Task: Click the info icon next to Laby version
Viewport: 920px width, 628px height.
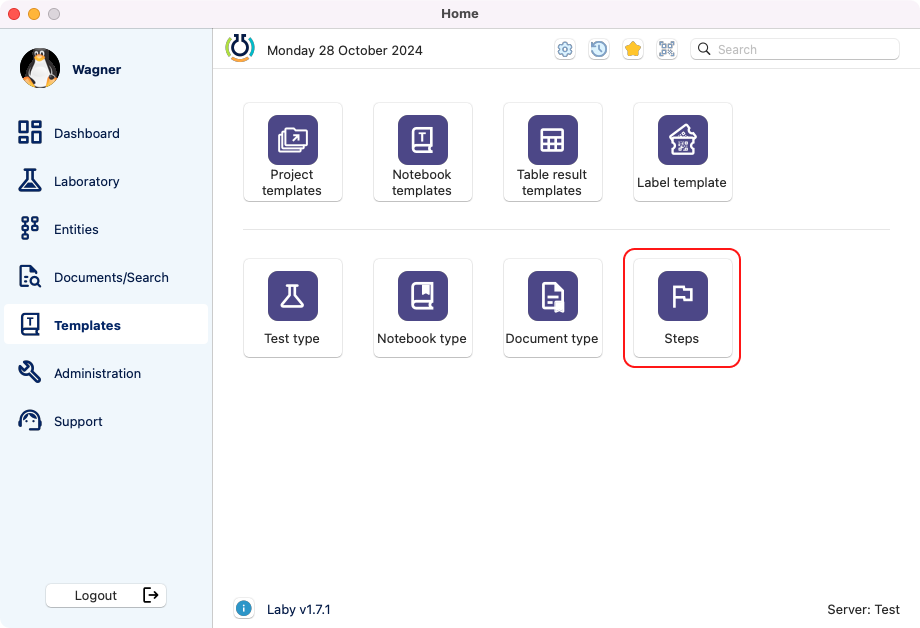Action: 243,609
